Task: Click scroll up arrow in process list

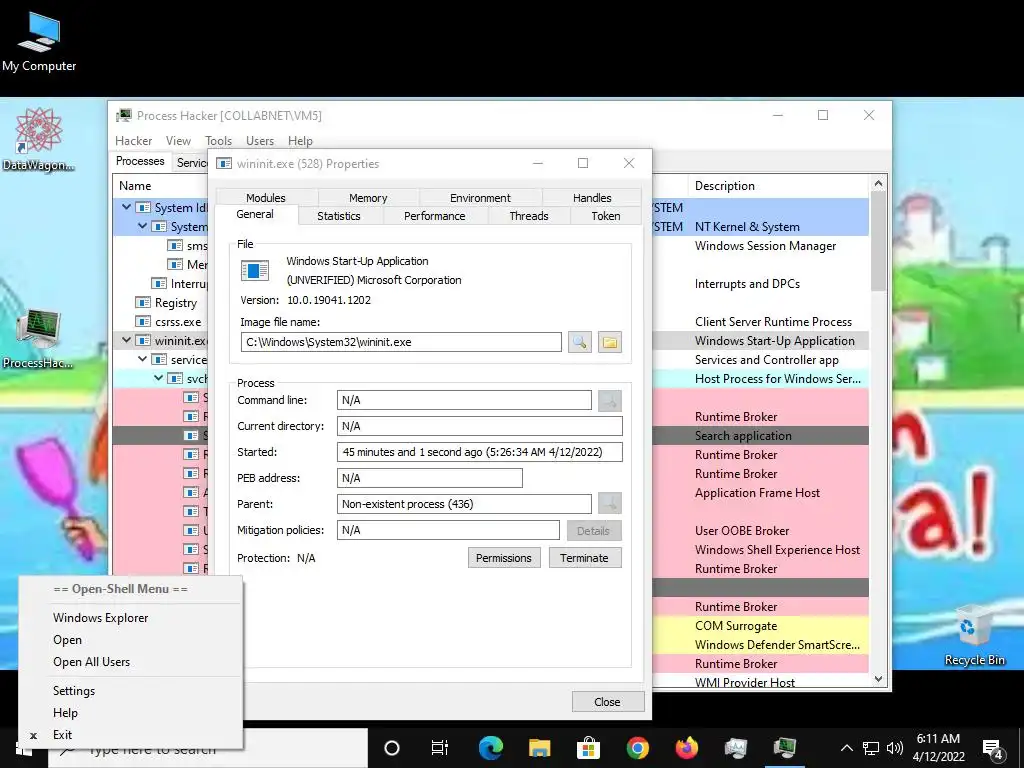Action: [878, 184]
